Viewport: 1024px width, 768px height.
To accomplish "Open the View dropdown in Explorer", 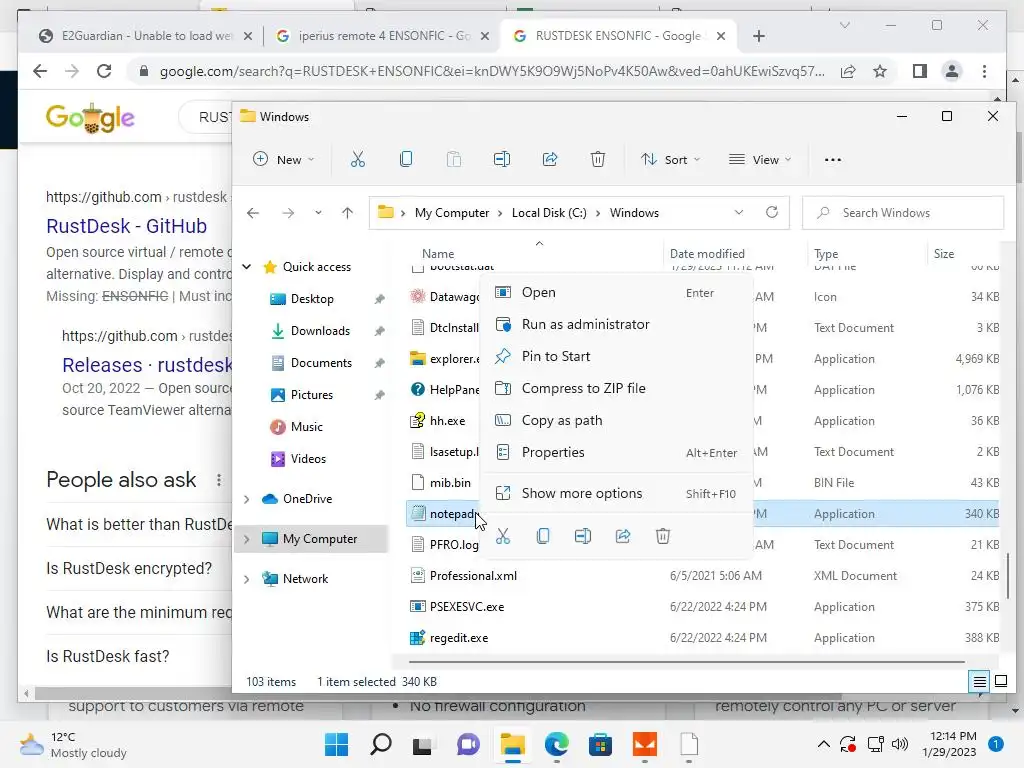I will click(x=760, y=159).
